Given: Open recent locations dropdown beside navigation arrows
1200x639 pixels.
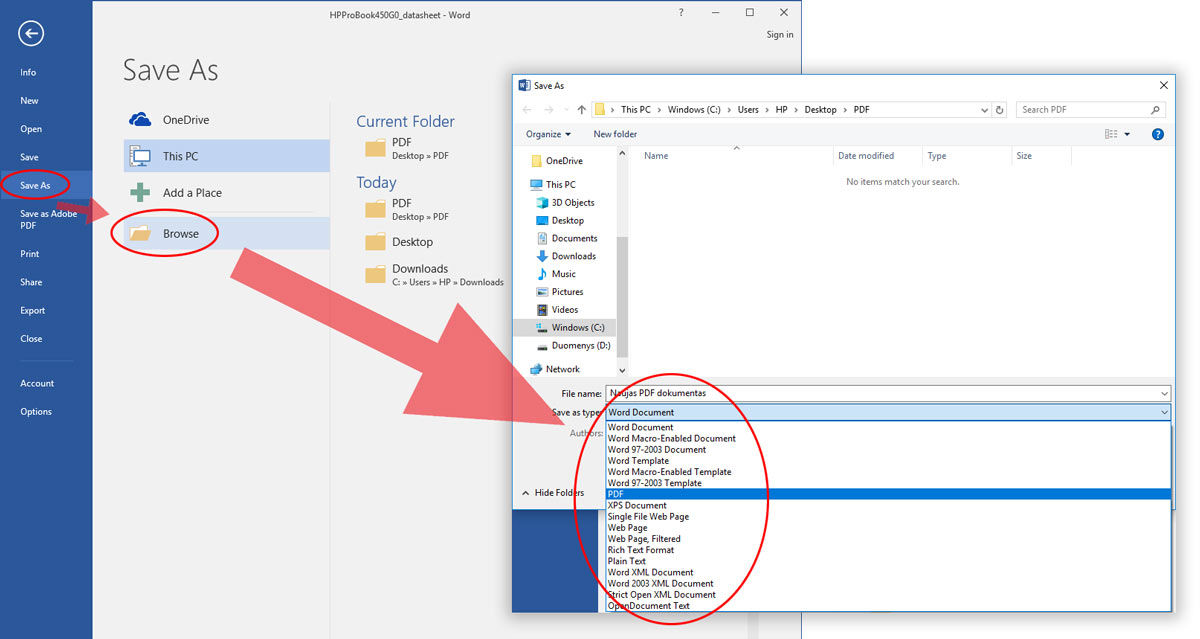Looking at the screenshot, I should pos(566,110).
